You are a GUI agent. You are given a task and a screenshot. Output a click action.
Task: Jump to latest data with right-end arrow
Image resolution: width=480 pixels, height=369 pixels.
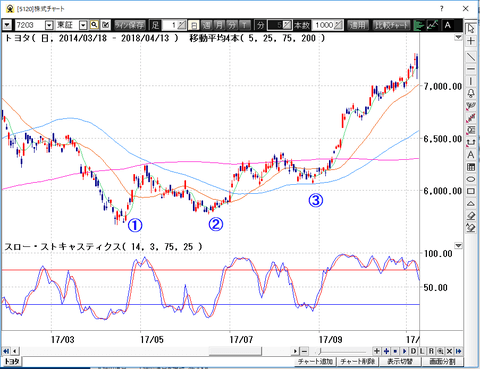pyautogui.click(x=459, y=351)
